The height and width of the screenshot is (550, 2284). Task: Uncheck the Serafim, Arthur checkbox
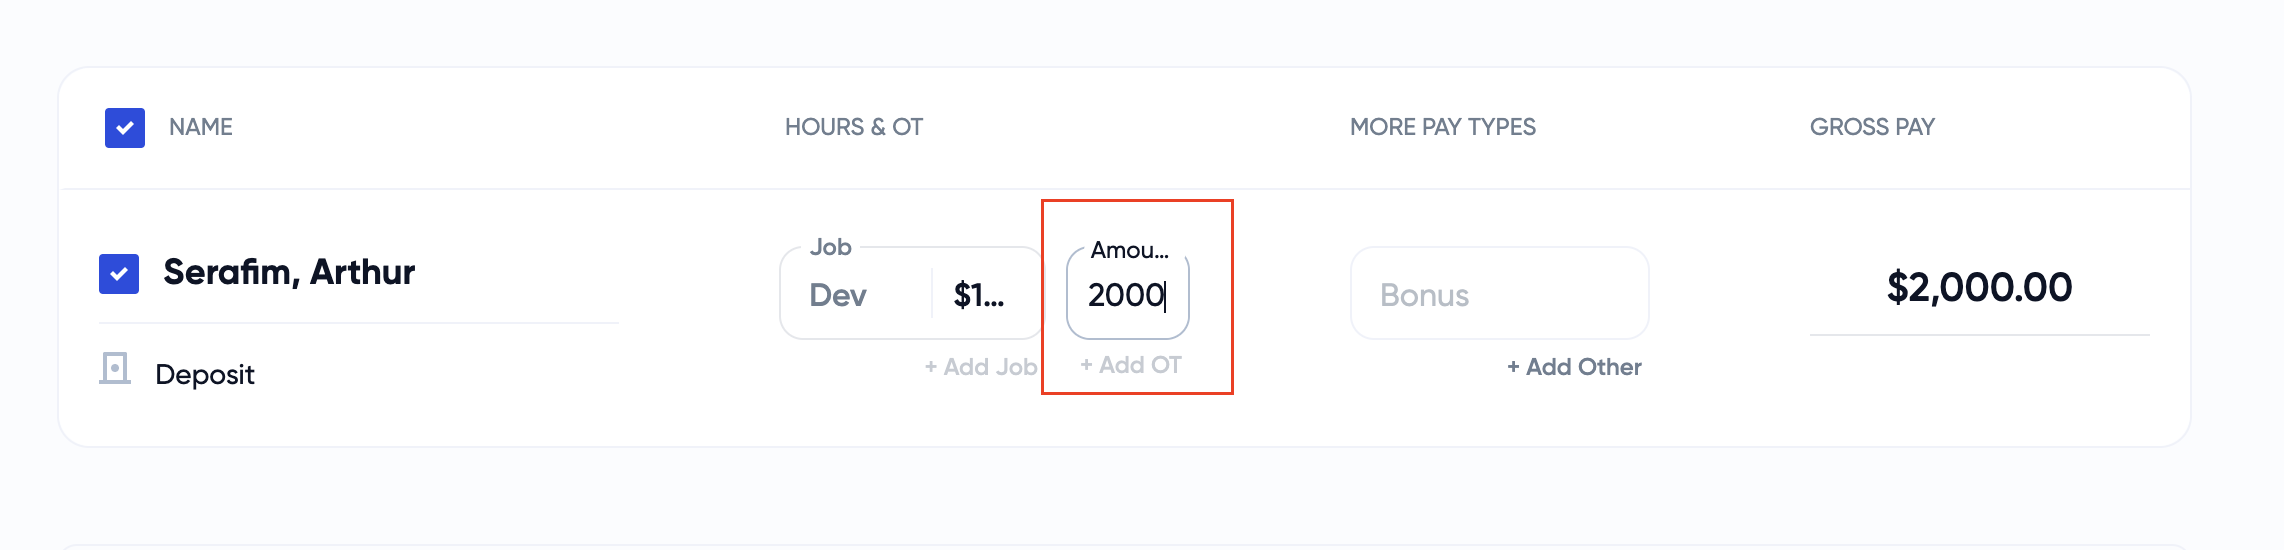point(119,274)
